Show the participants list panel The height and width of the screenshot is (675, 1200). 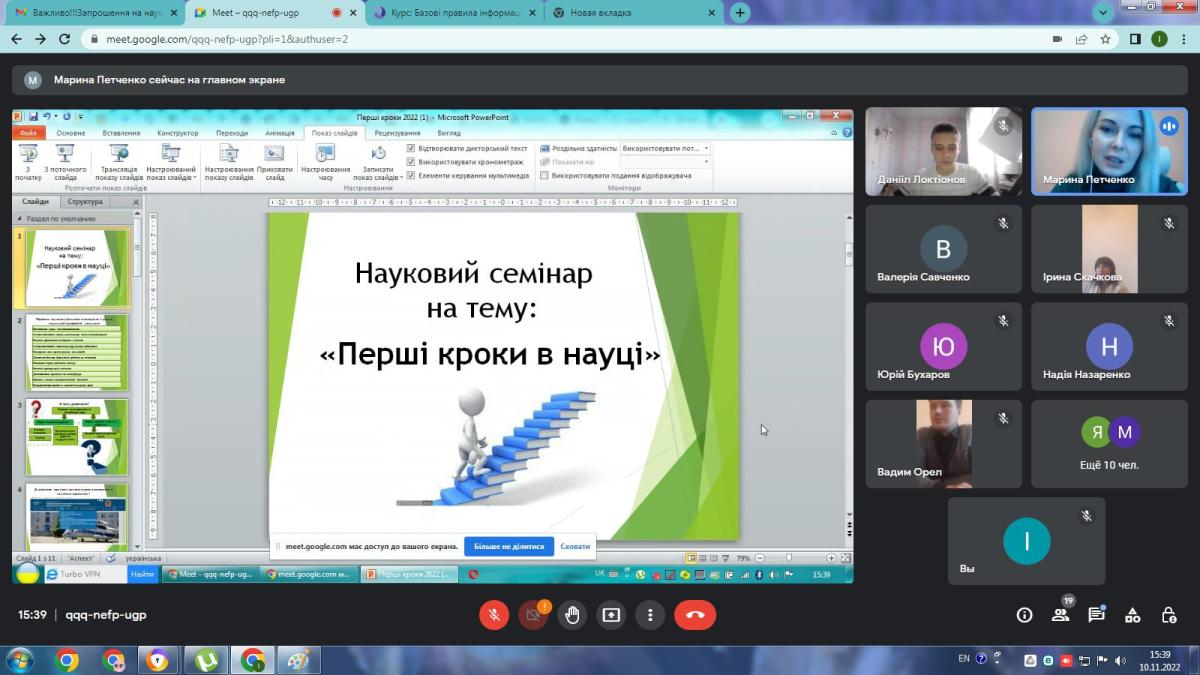tap(1060, 615)
